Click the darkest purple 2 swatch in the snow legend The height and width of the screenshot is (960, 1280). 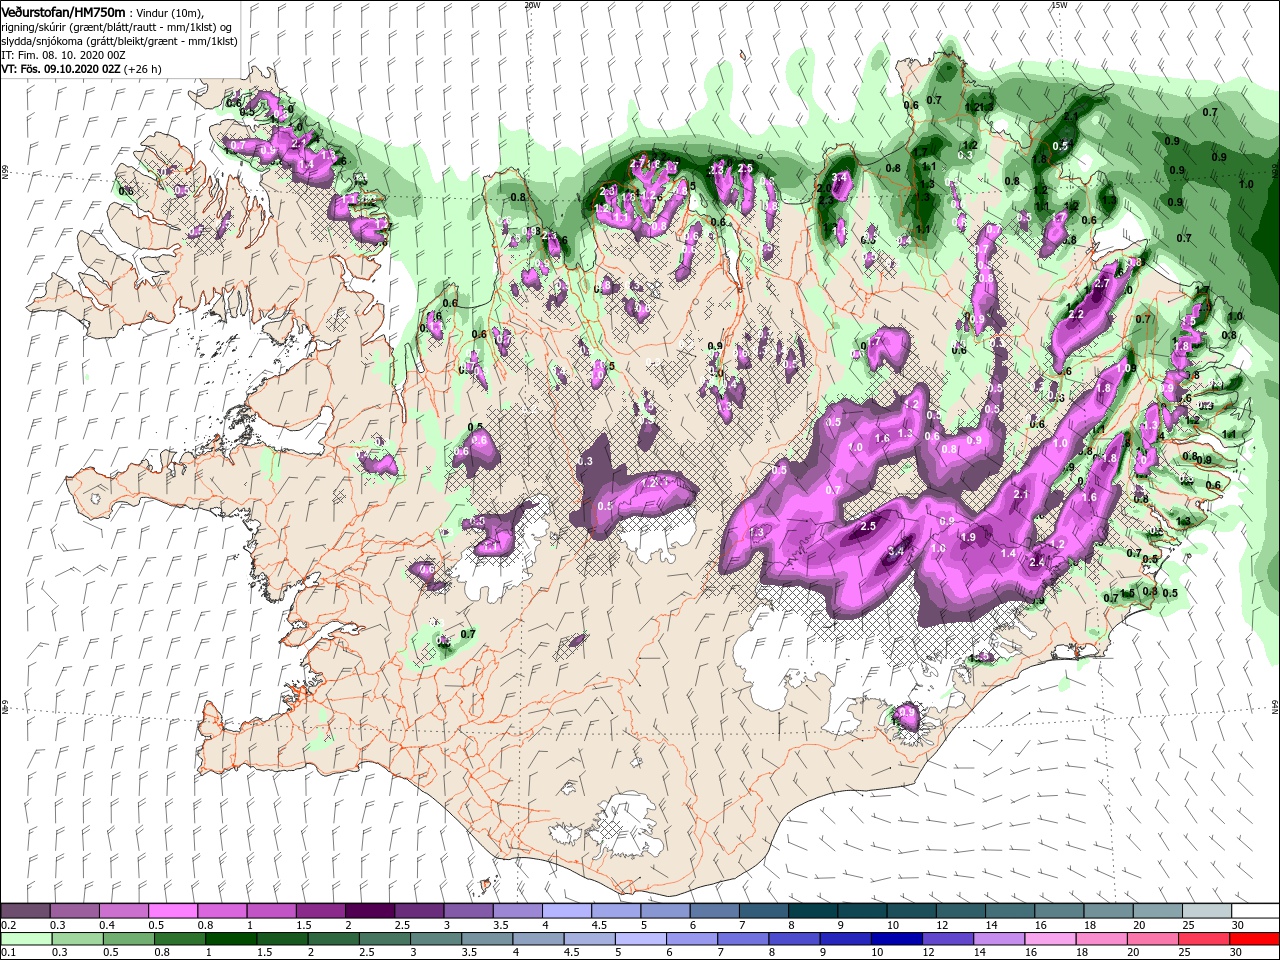pyautogui.click(x=368, y=911)
